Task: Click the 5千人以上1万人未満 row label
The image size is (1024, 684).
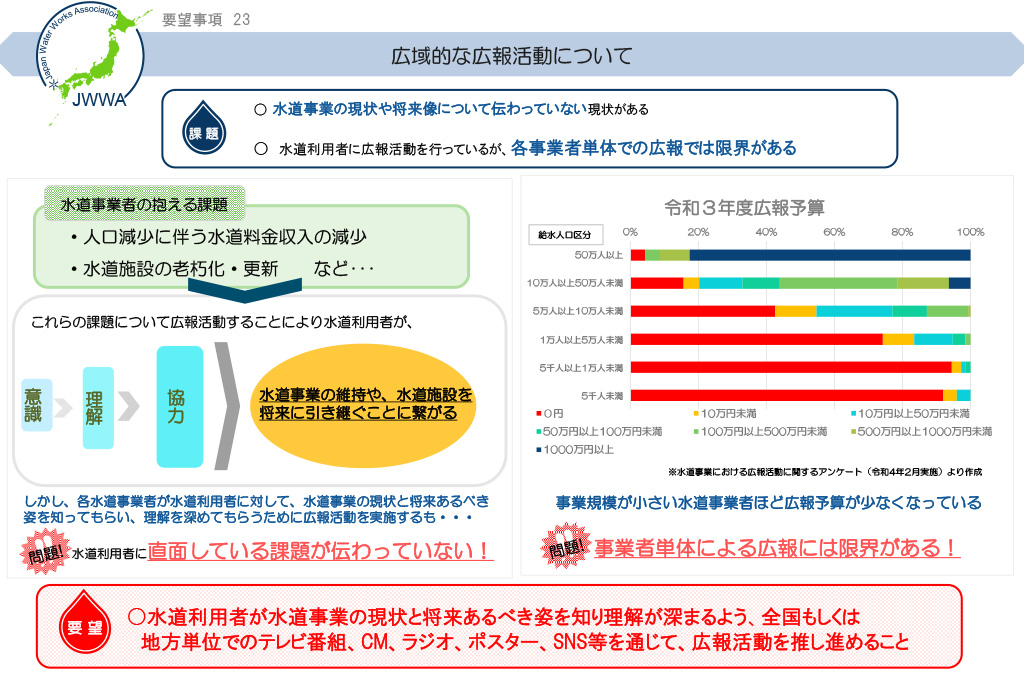Action: [581, 368]
